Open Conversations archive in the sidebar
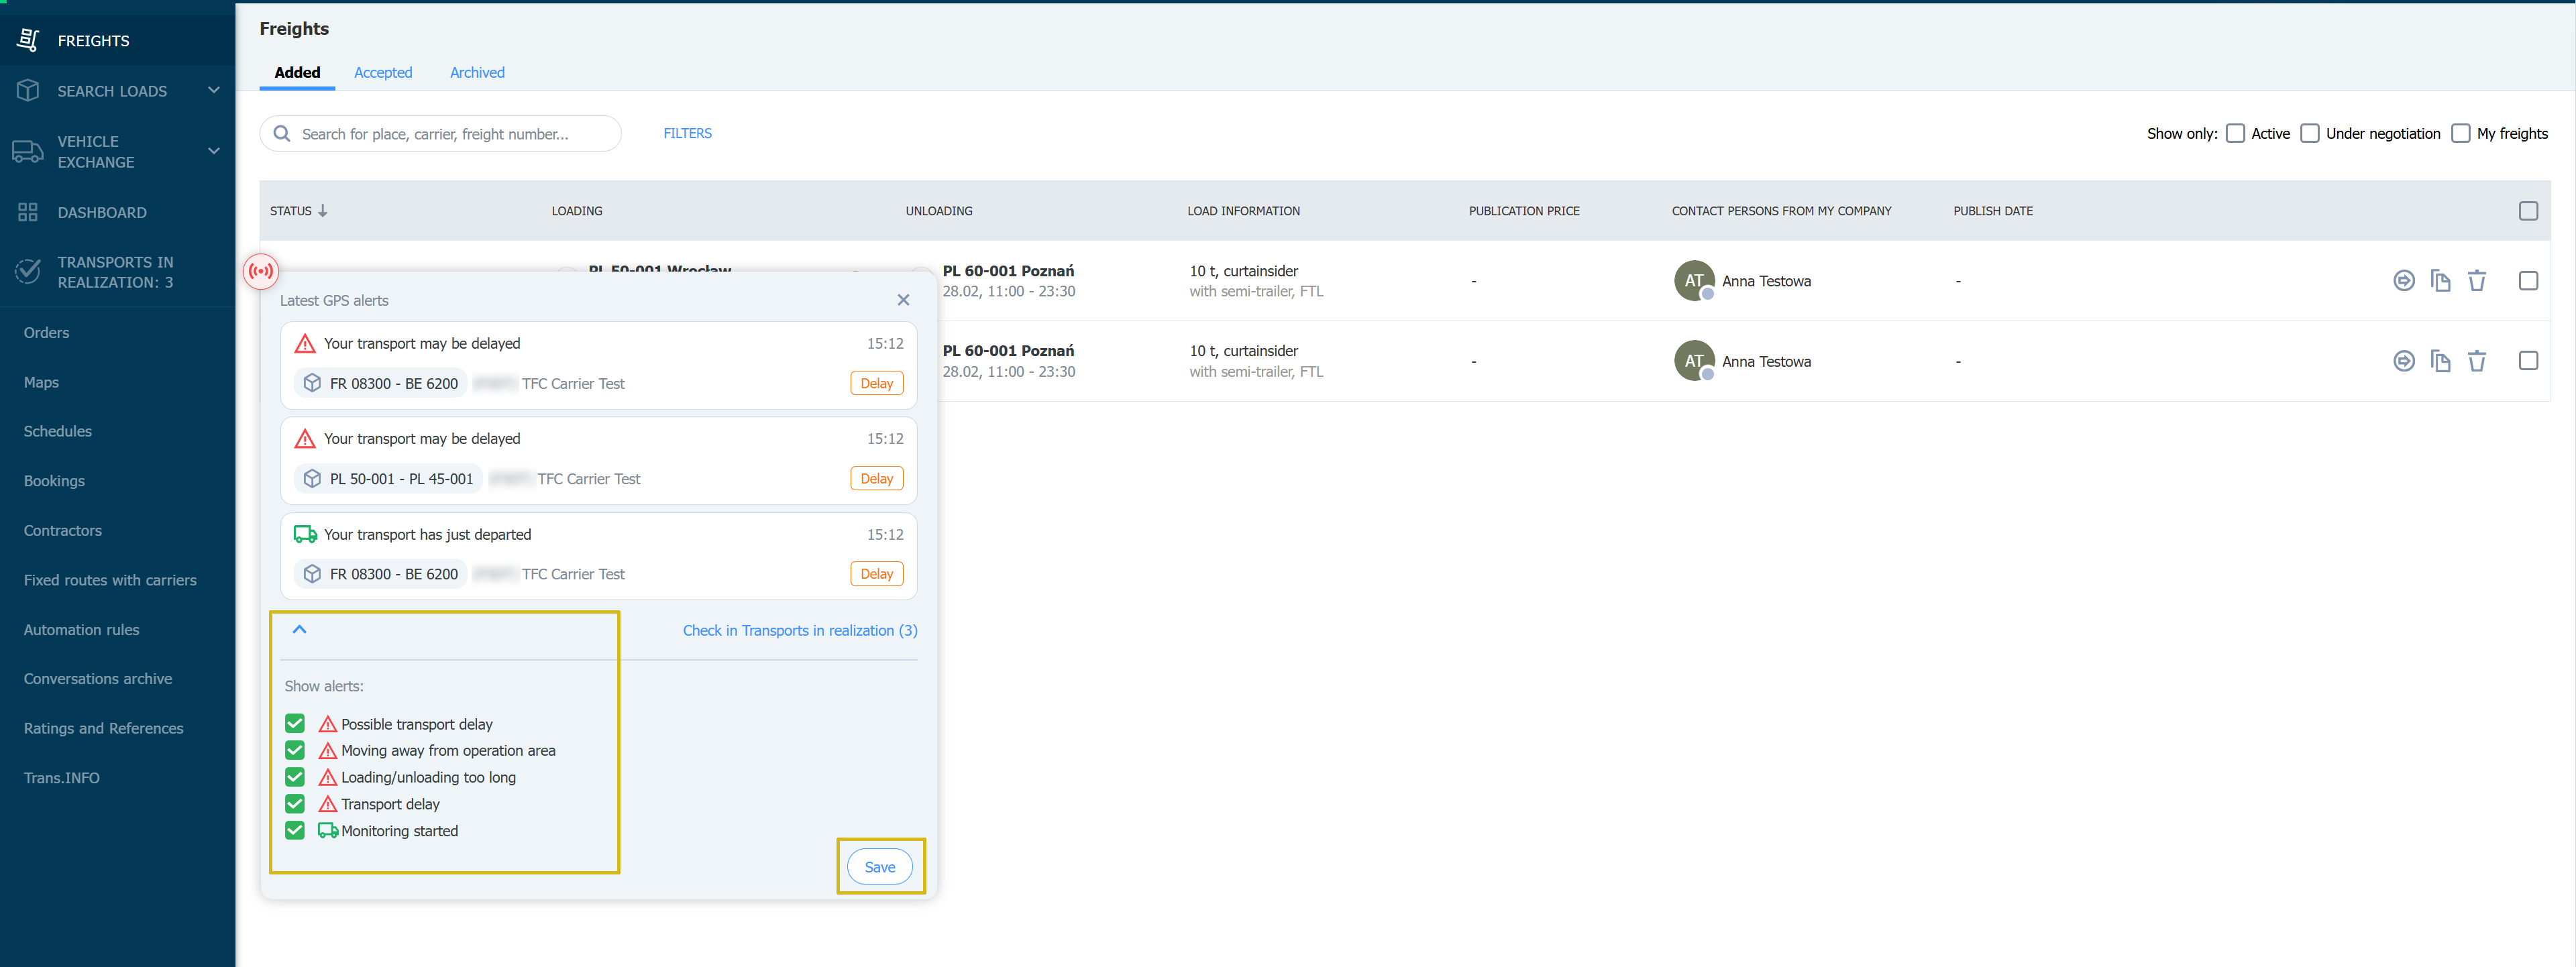The width and height of the screenshot is (2576, 967). point(98,678)
